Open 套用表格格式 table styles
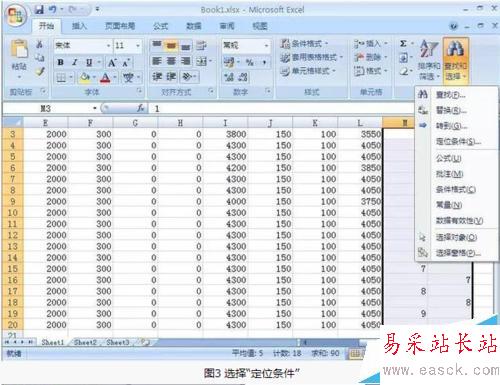 coord(311,57)
